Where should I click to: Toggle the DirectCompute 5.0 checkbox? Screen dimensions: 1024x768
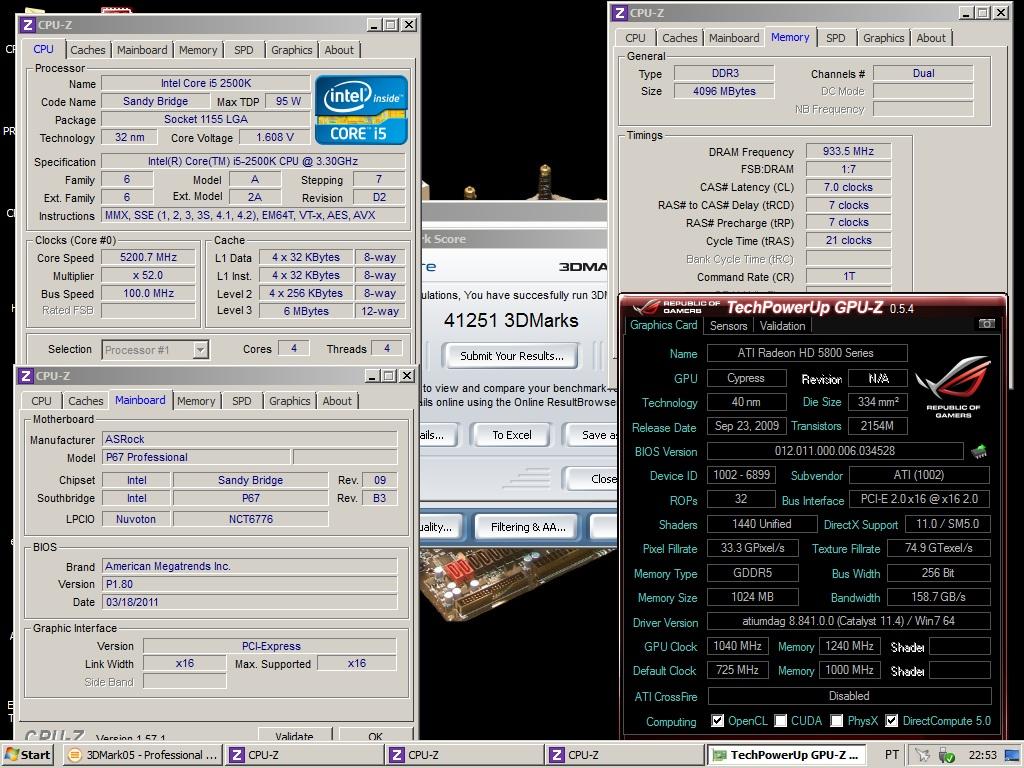click(891, 721)
